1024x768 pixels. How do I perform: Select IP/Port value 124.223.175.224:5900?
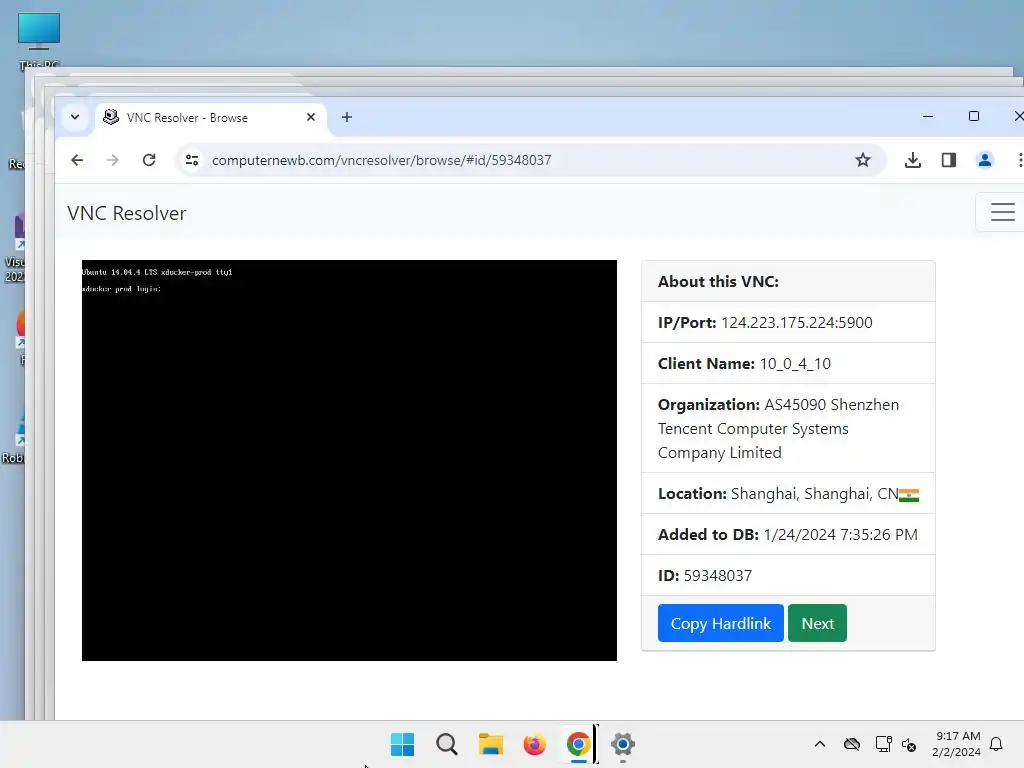coord(797,323)
